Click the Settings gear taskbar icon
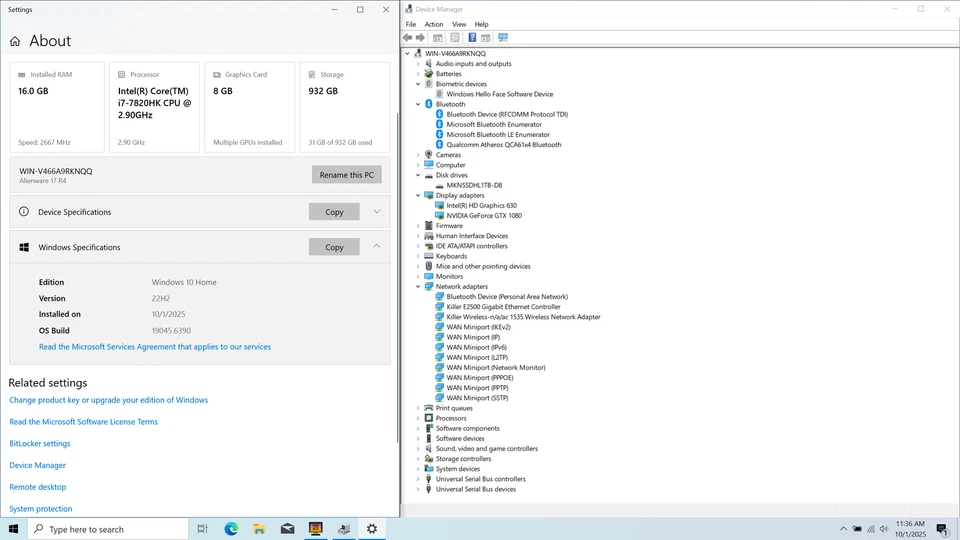 [x=372, y=529]
